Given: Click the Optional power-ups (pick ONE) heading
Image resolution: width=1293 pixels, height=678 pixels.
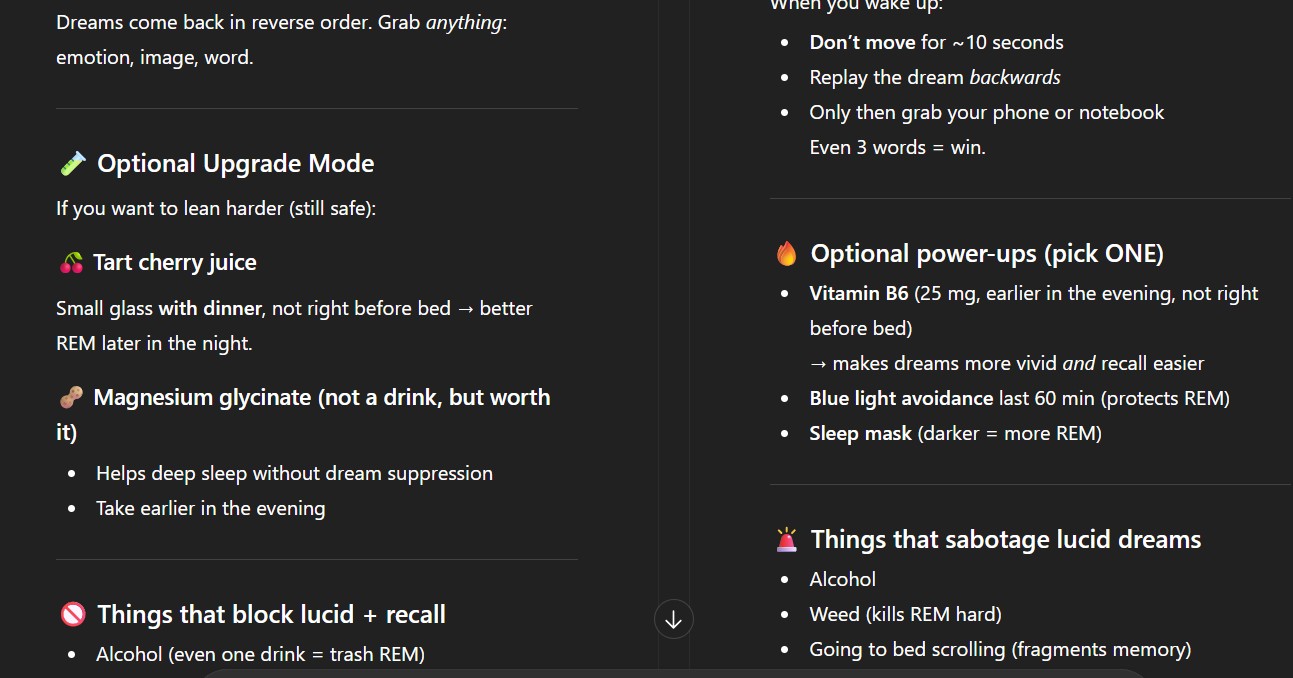Looking at the screenshot, I should pyautogui.click(x=987, y=254).
